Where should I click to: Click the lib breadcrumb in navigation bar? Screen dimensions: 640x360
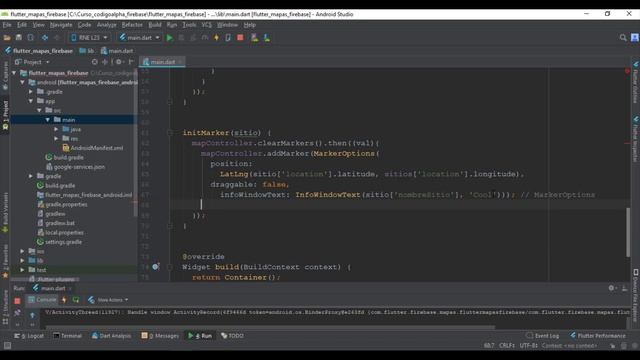(x=87, y=51)
